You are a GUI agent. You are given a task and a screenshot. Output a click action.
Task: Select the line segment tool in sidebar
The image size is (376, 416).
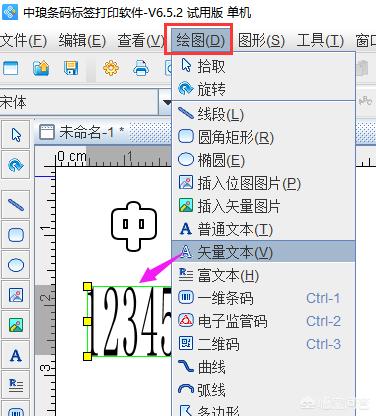click(16, 204)
